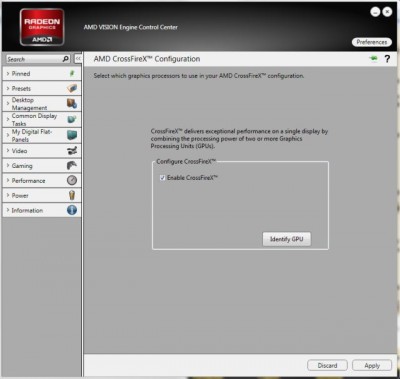Minimize the Control Center window
The height and width of the screenshot is (379, 400).
[375, 12]
